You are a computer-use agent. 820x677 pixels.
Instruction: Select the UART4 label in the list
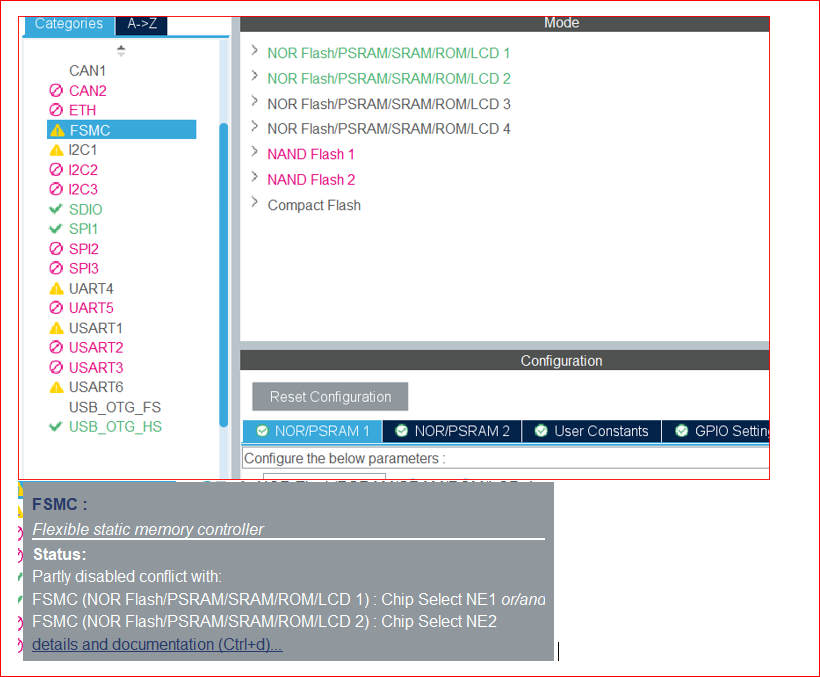pos(91,288)
